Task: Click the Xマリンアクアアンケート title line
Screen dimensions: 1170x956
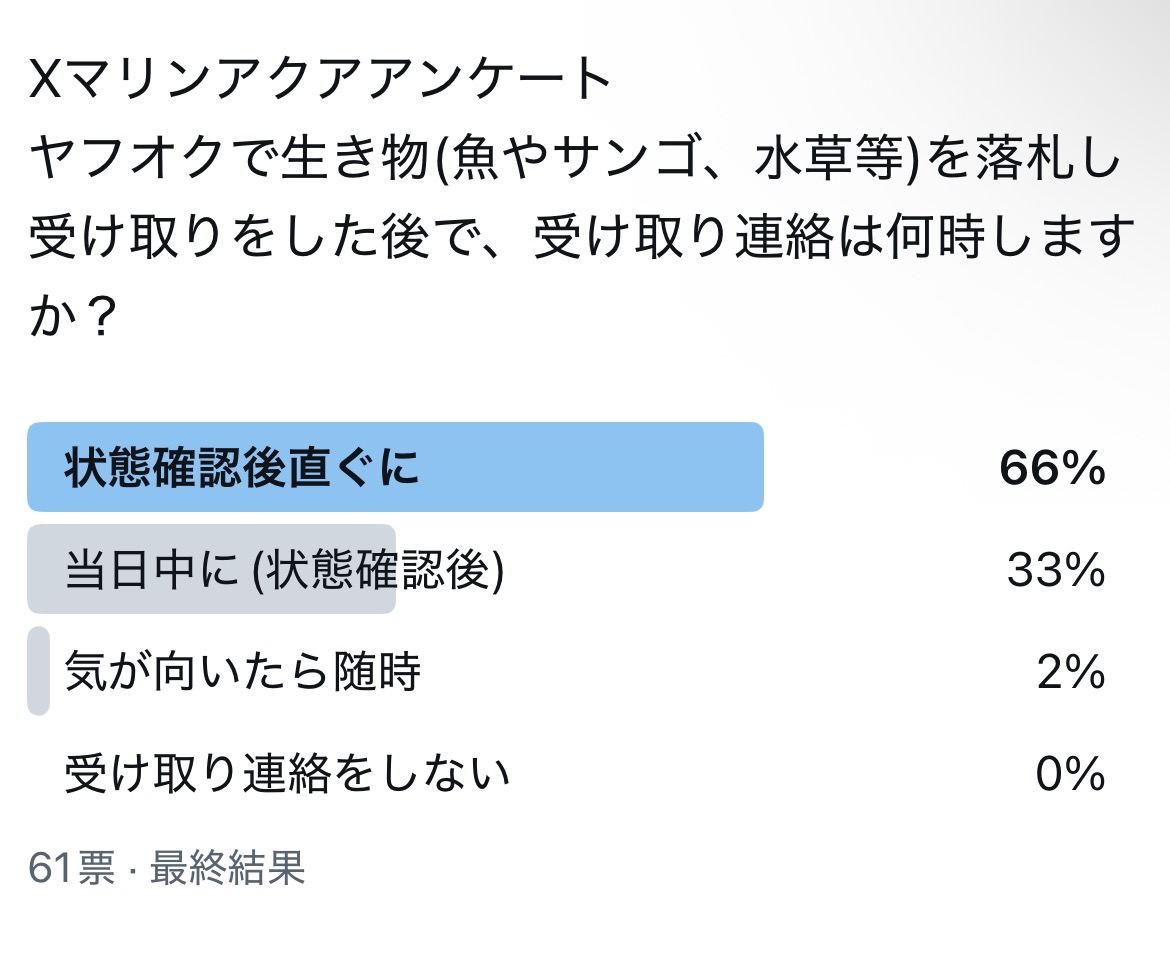Action: coord(320,78)
